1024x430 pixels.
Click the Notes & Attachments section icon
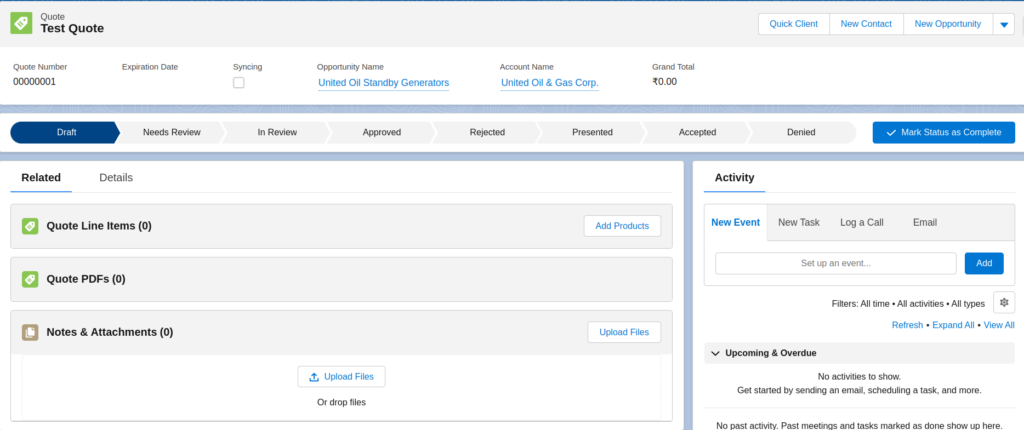[30, 332]
